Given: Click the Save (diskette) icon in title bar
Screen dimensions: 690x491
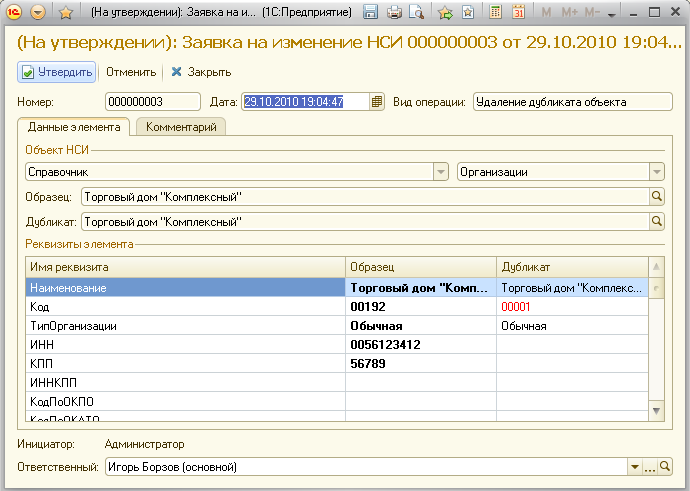Looking at the screenshot, I should click(x=371, y=13).
